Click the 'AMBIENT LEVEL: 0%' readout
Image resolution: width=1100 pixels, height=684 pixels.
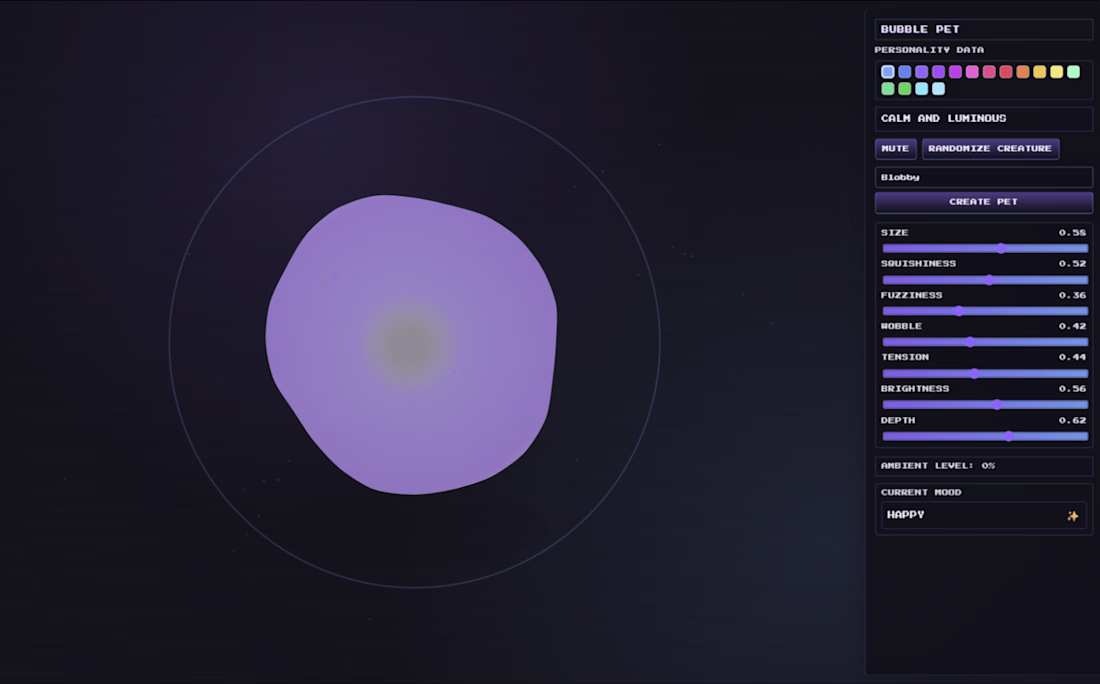pyautogui.click(x=937, y=466)
